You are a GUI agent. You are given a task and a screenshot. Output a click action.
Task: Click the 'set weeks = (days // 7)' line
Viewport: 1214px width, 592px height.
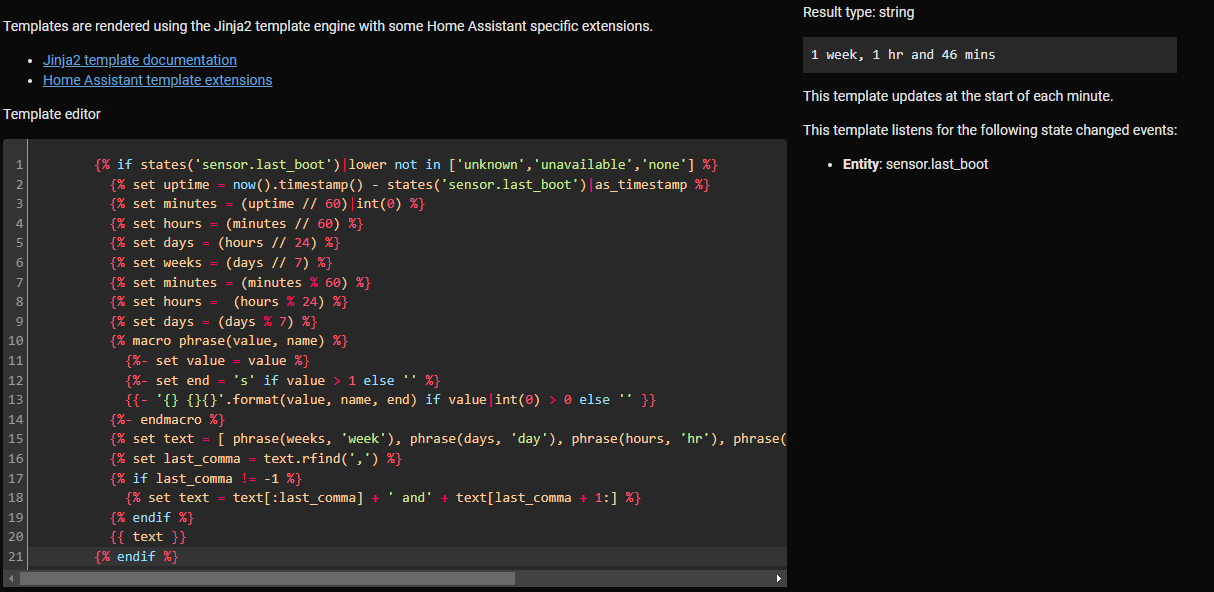coord(221,263)
